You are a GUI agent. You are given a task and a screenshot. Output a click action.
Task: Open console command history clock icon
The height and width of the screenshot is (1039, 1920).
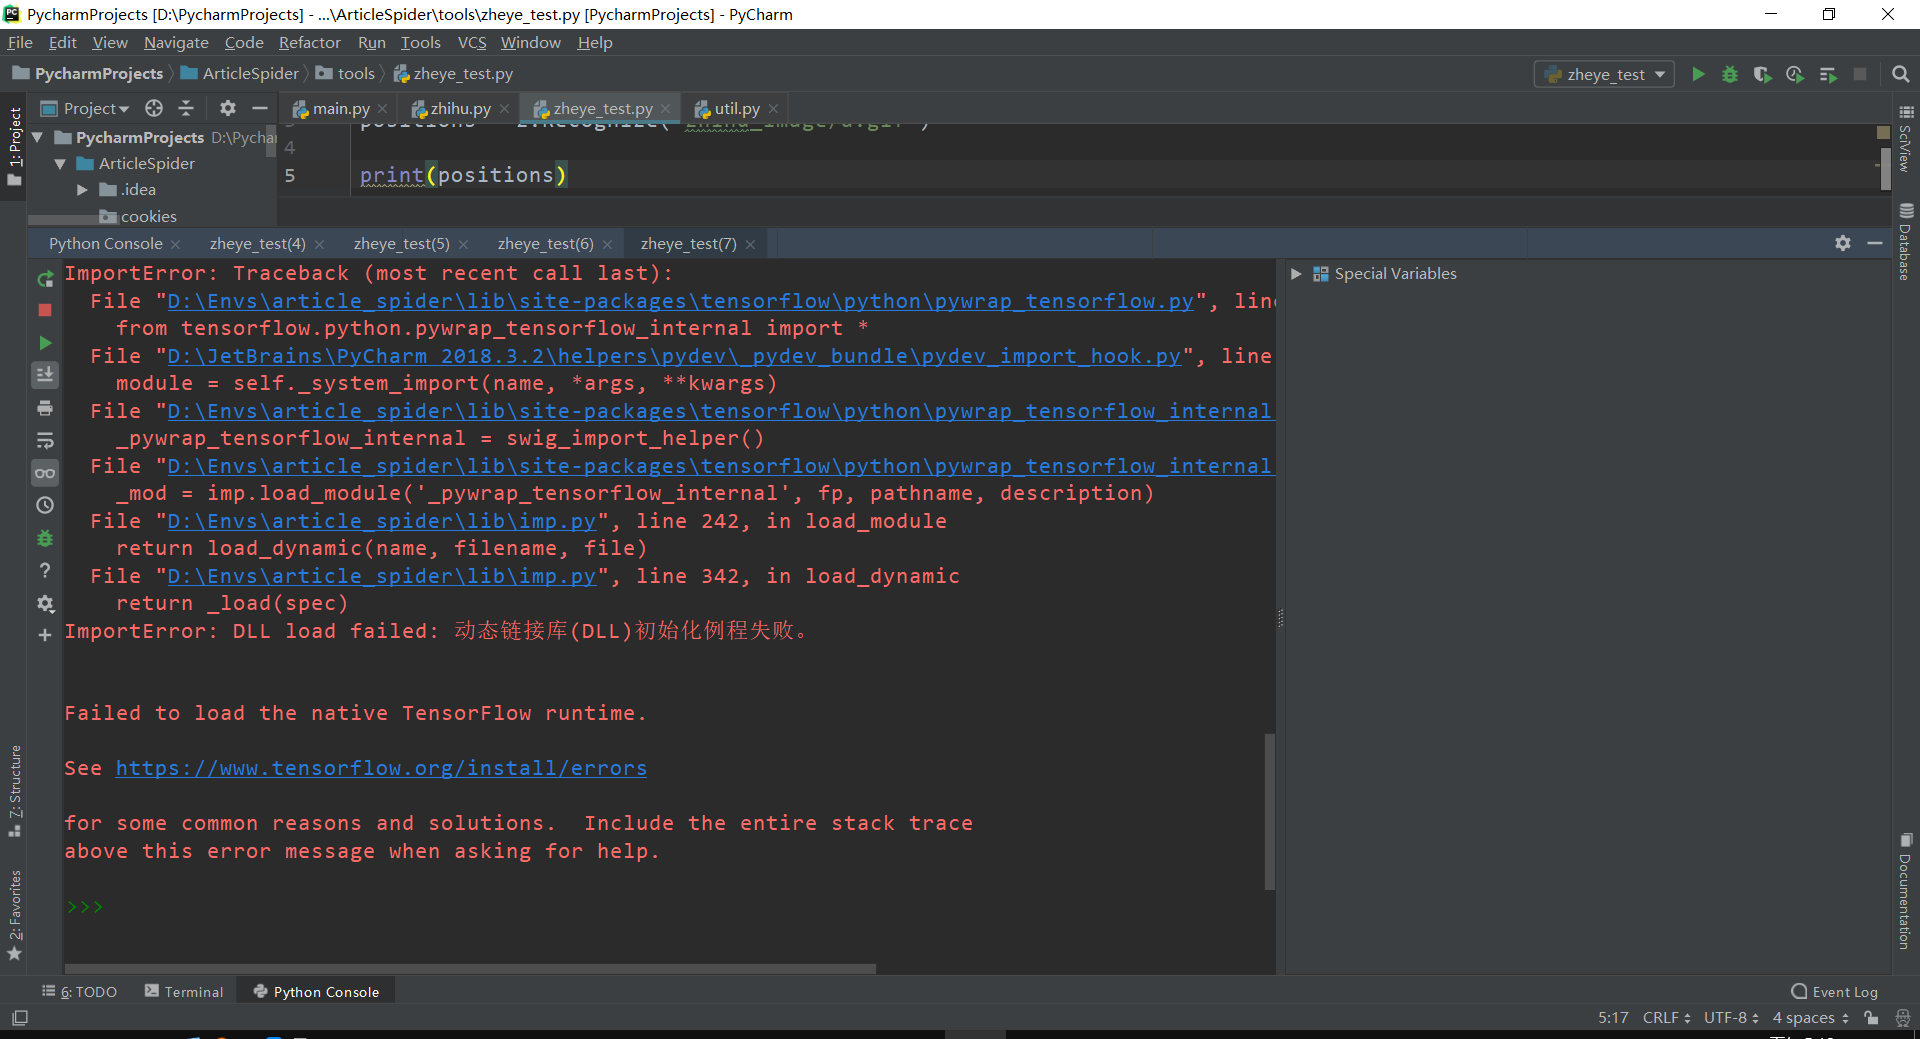pyautogui.click(x=45, y=506)
